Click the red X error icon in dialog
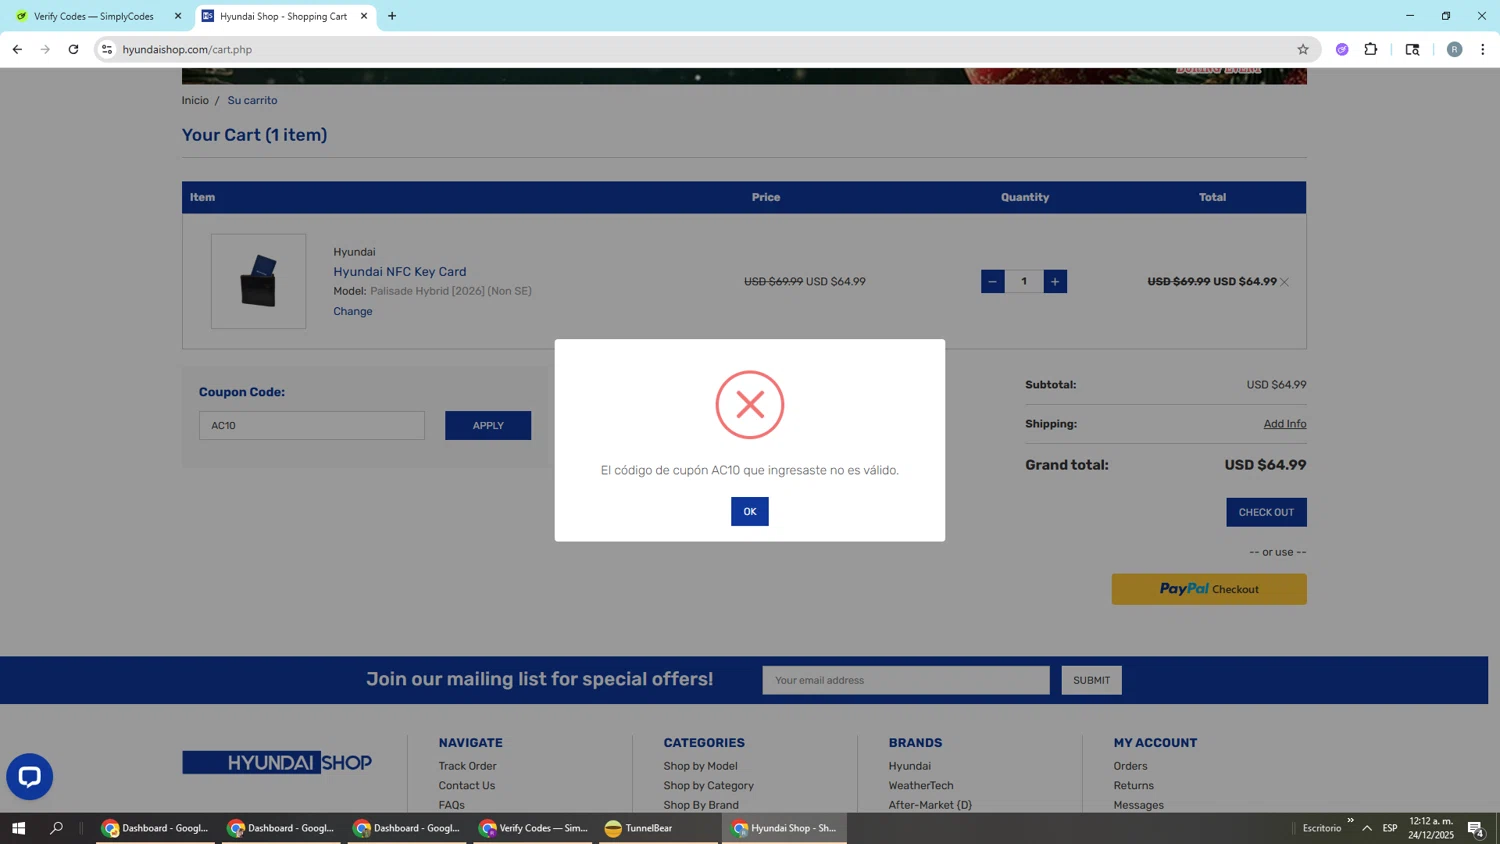The image size is (1500, 844). (x=749, y=405)
